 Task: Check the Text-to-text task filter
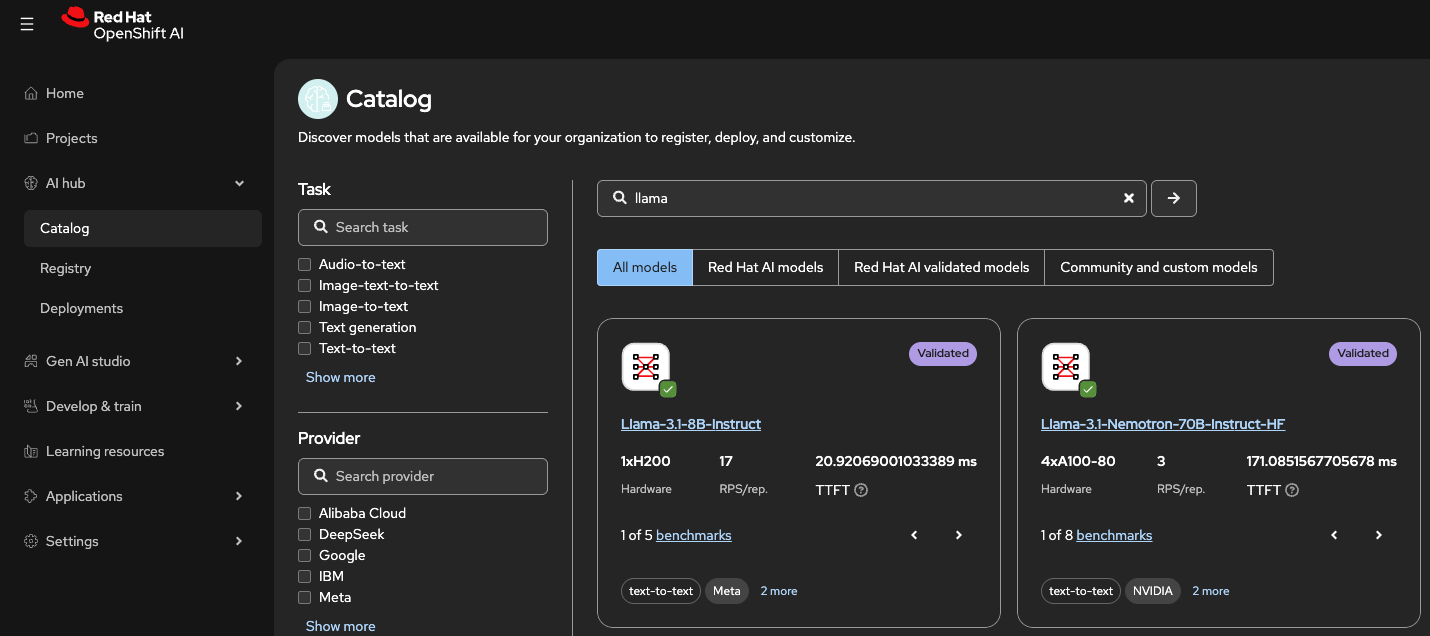tap(305, 348)
